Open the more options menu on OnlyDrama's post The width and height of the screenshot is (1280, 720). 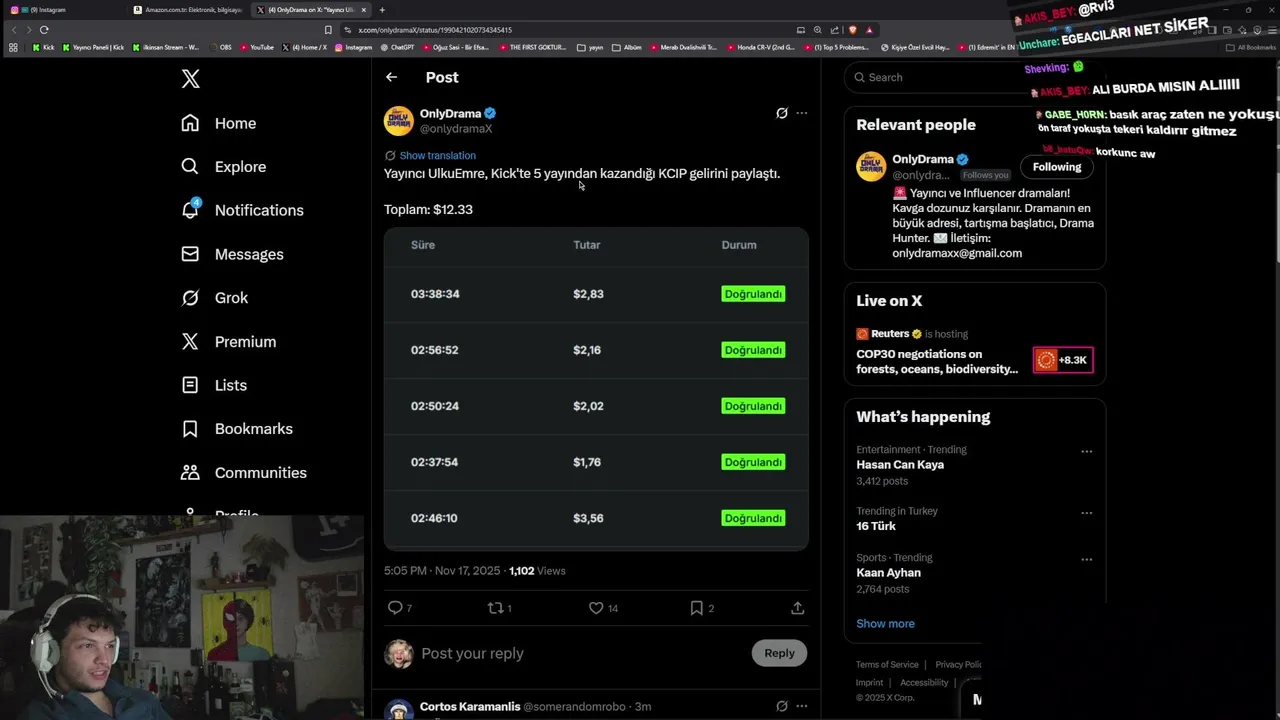pyautogui.click(x=801, y=113)
